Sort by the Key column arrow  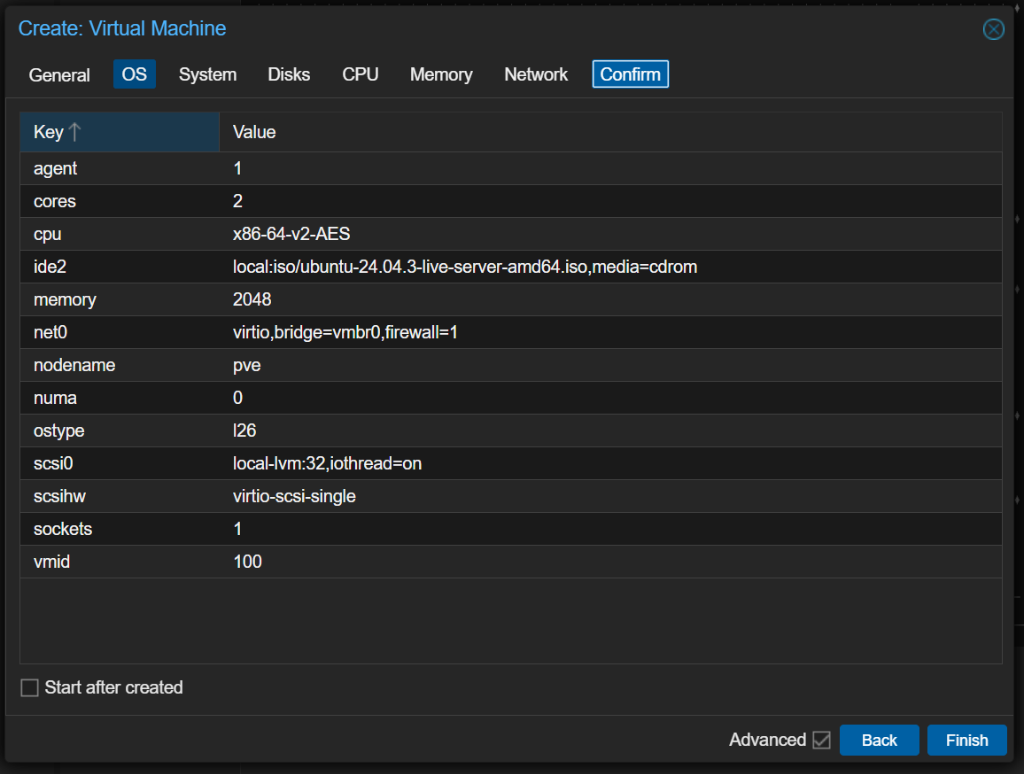(x=74, y=132)
